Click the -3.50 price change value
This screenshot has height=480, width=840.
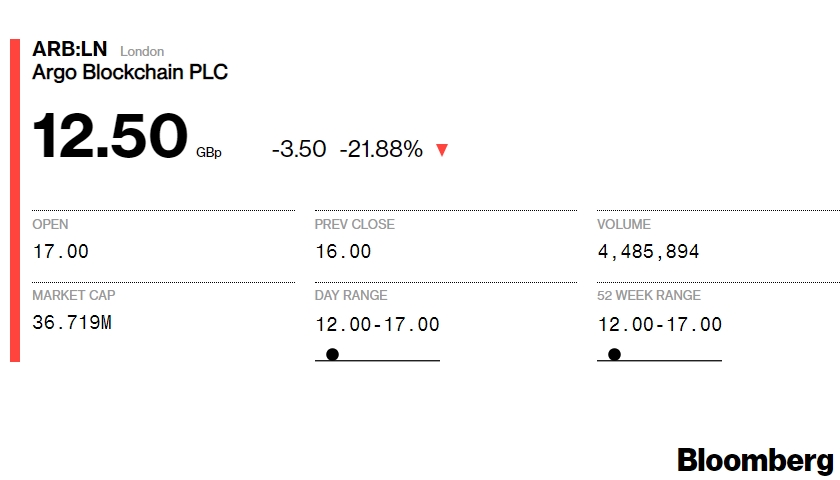299,149
